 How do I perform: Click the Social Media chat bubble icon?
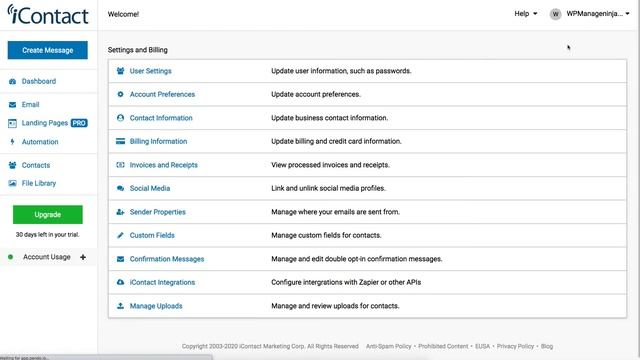(x=120, y=189)
